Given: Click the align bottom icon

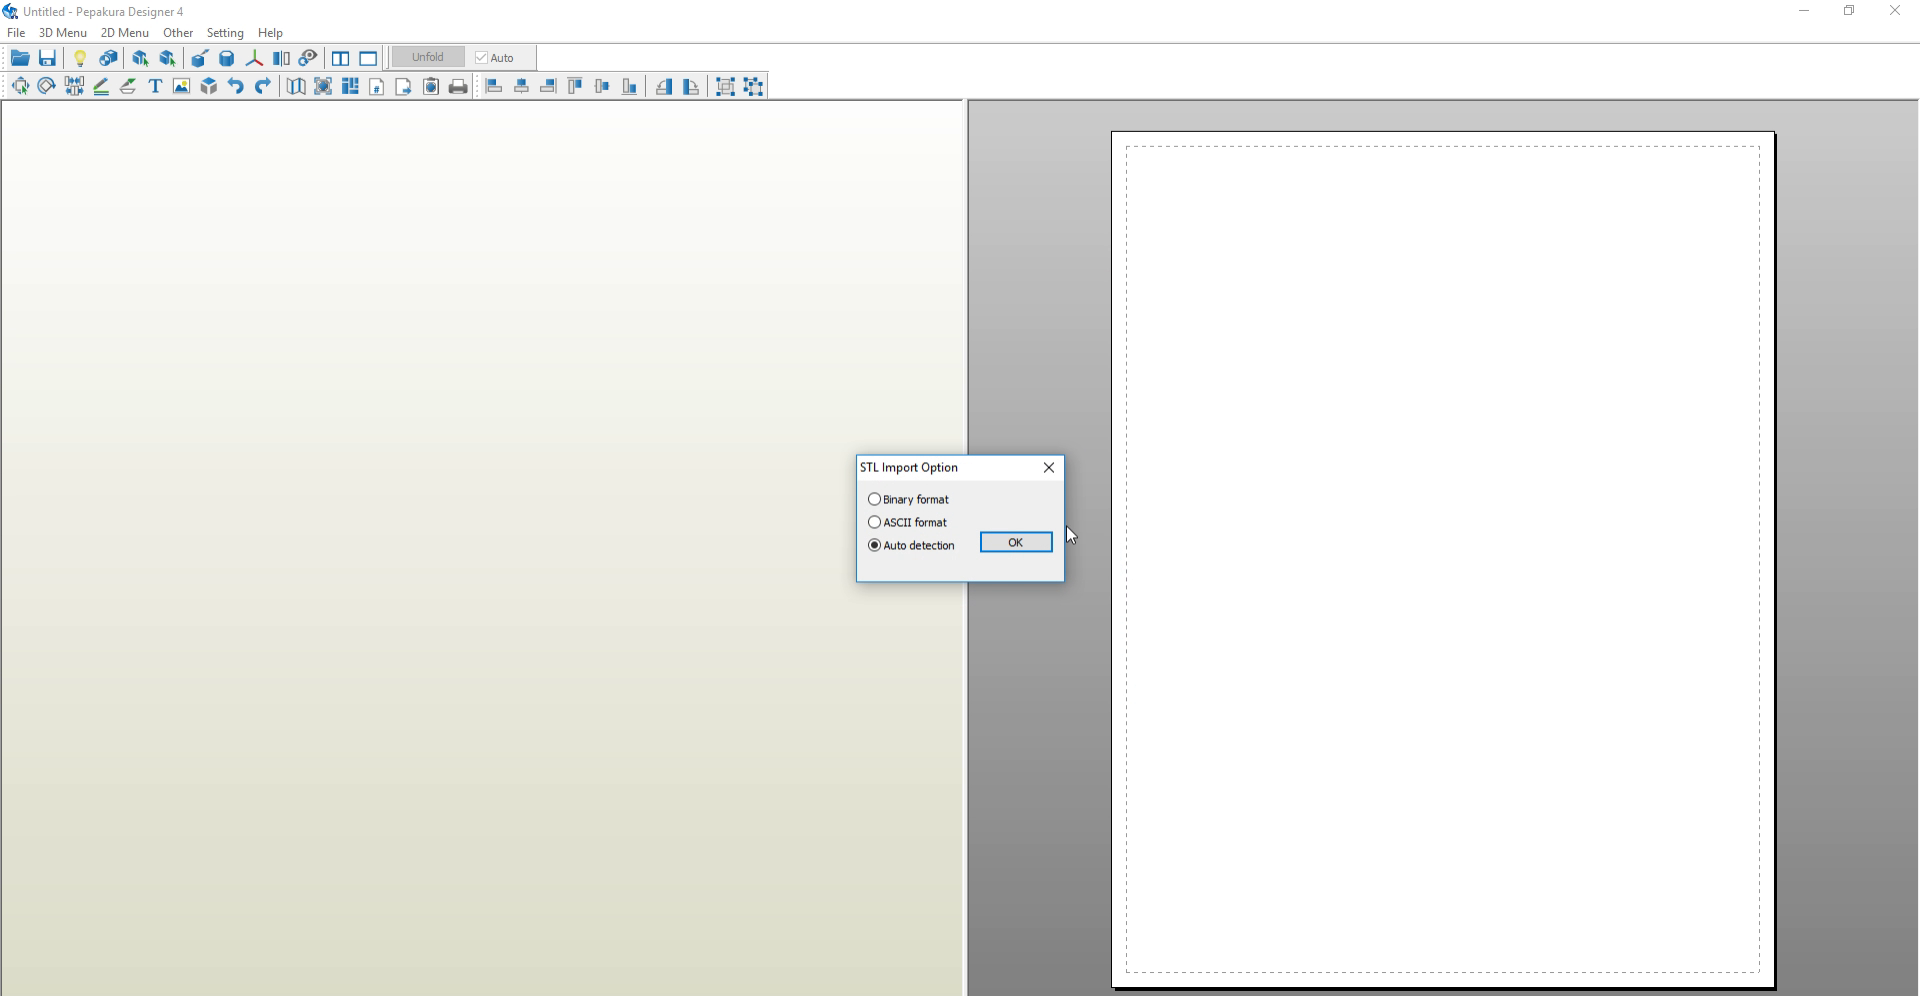Looking at the screenshot, I should click(629, 86).
